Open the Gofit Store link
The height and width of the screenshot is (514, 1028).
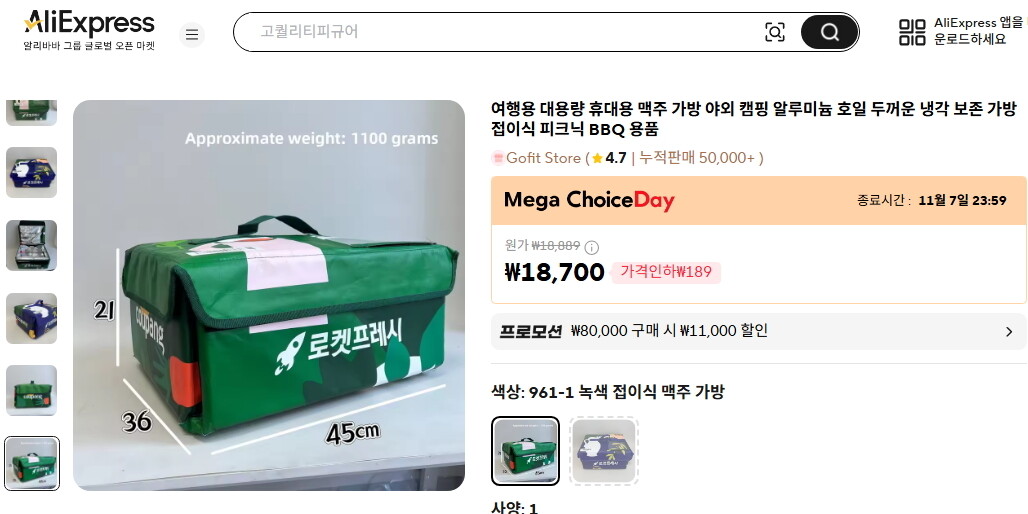click(543, 158)
